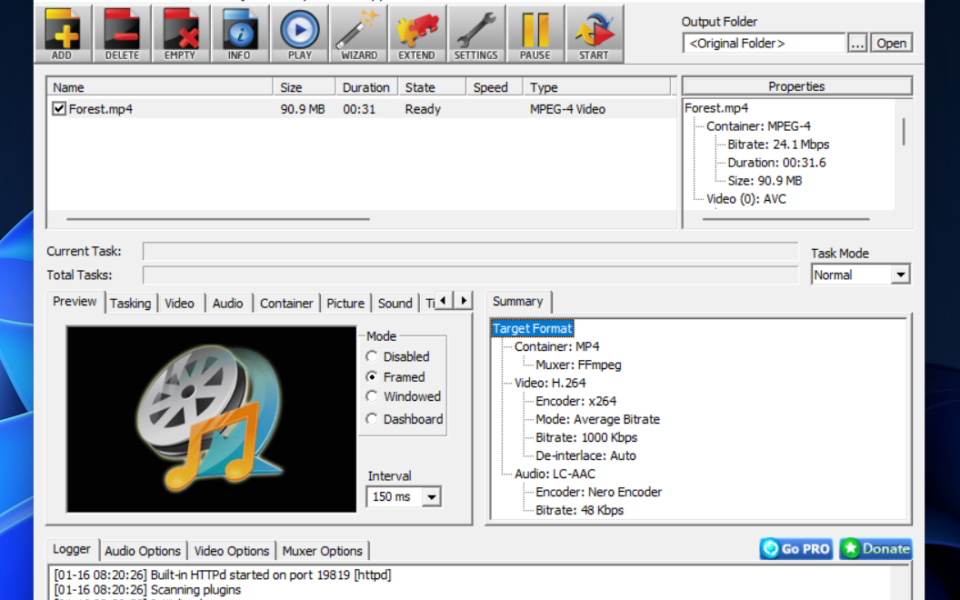Viewport: 960px width, 600px height.
Task: Select the Forest.mp4 file row
Action: [x=361, y=109]
